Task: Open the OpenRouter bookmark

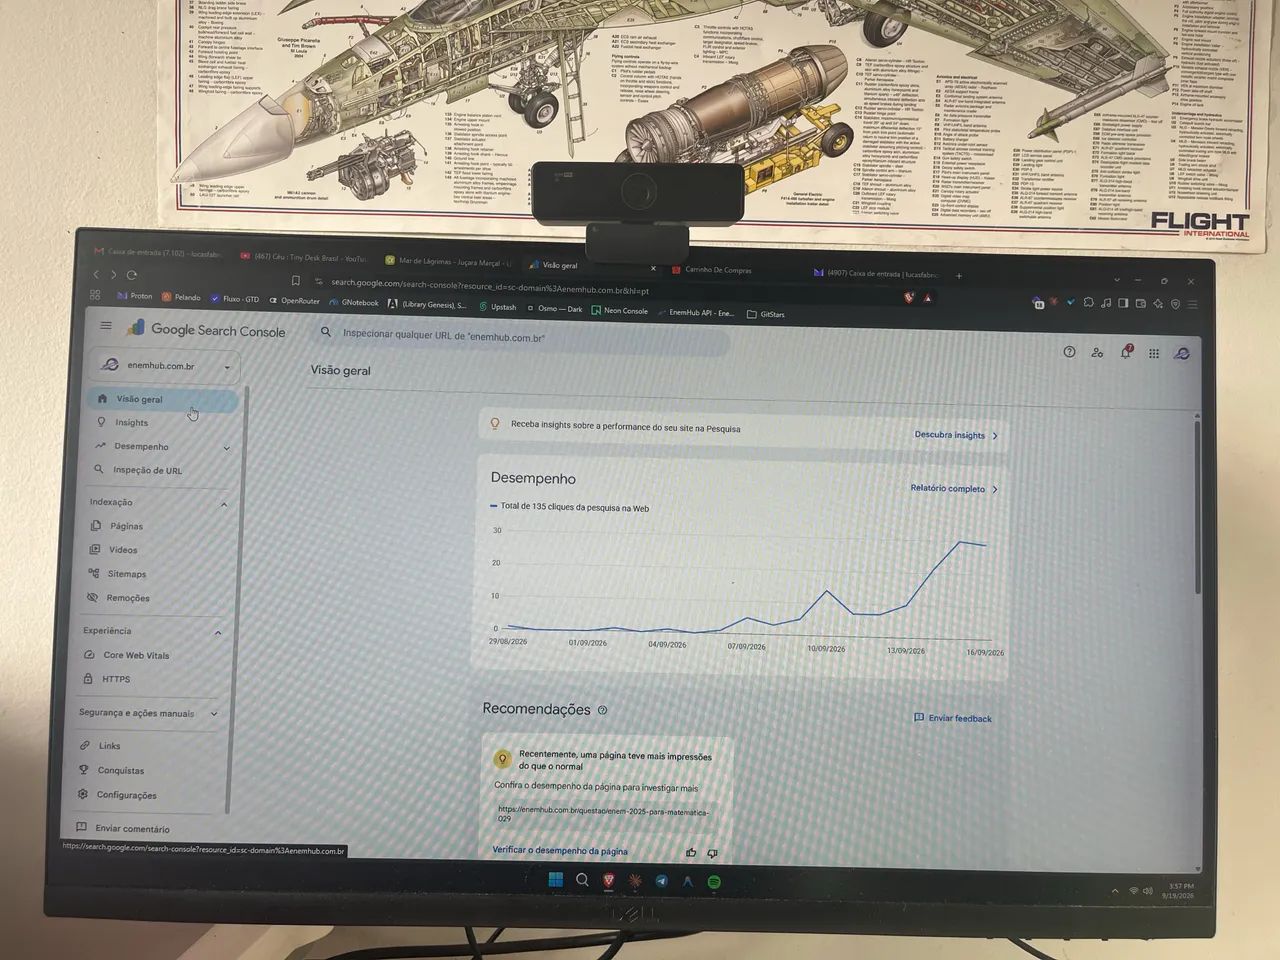Action: 294,300
